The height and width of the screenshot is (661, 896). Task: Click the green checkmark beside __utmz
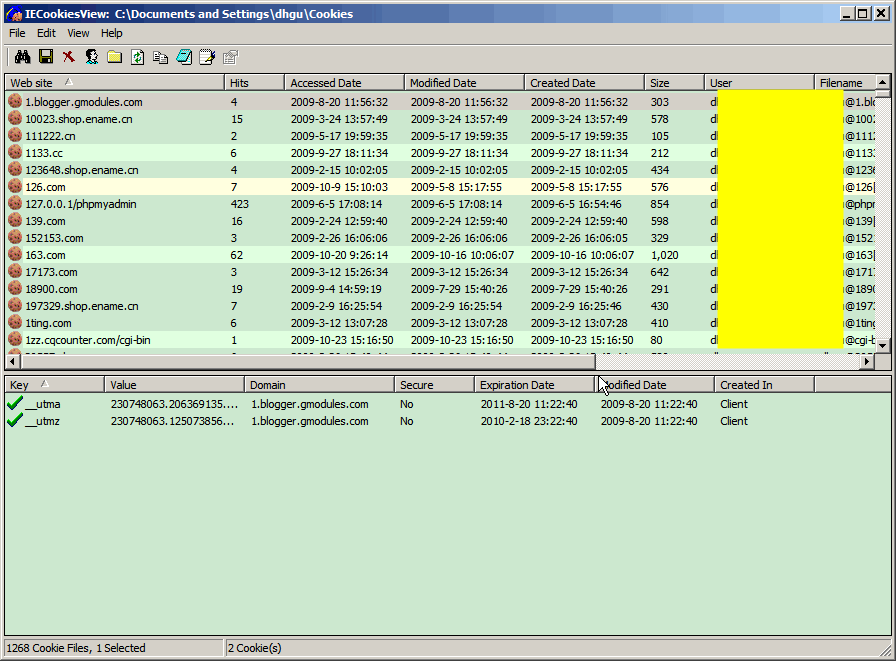tap(15, 421)
